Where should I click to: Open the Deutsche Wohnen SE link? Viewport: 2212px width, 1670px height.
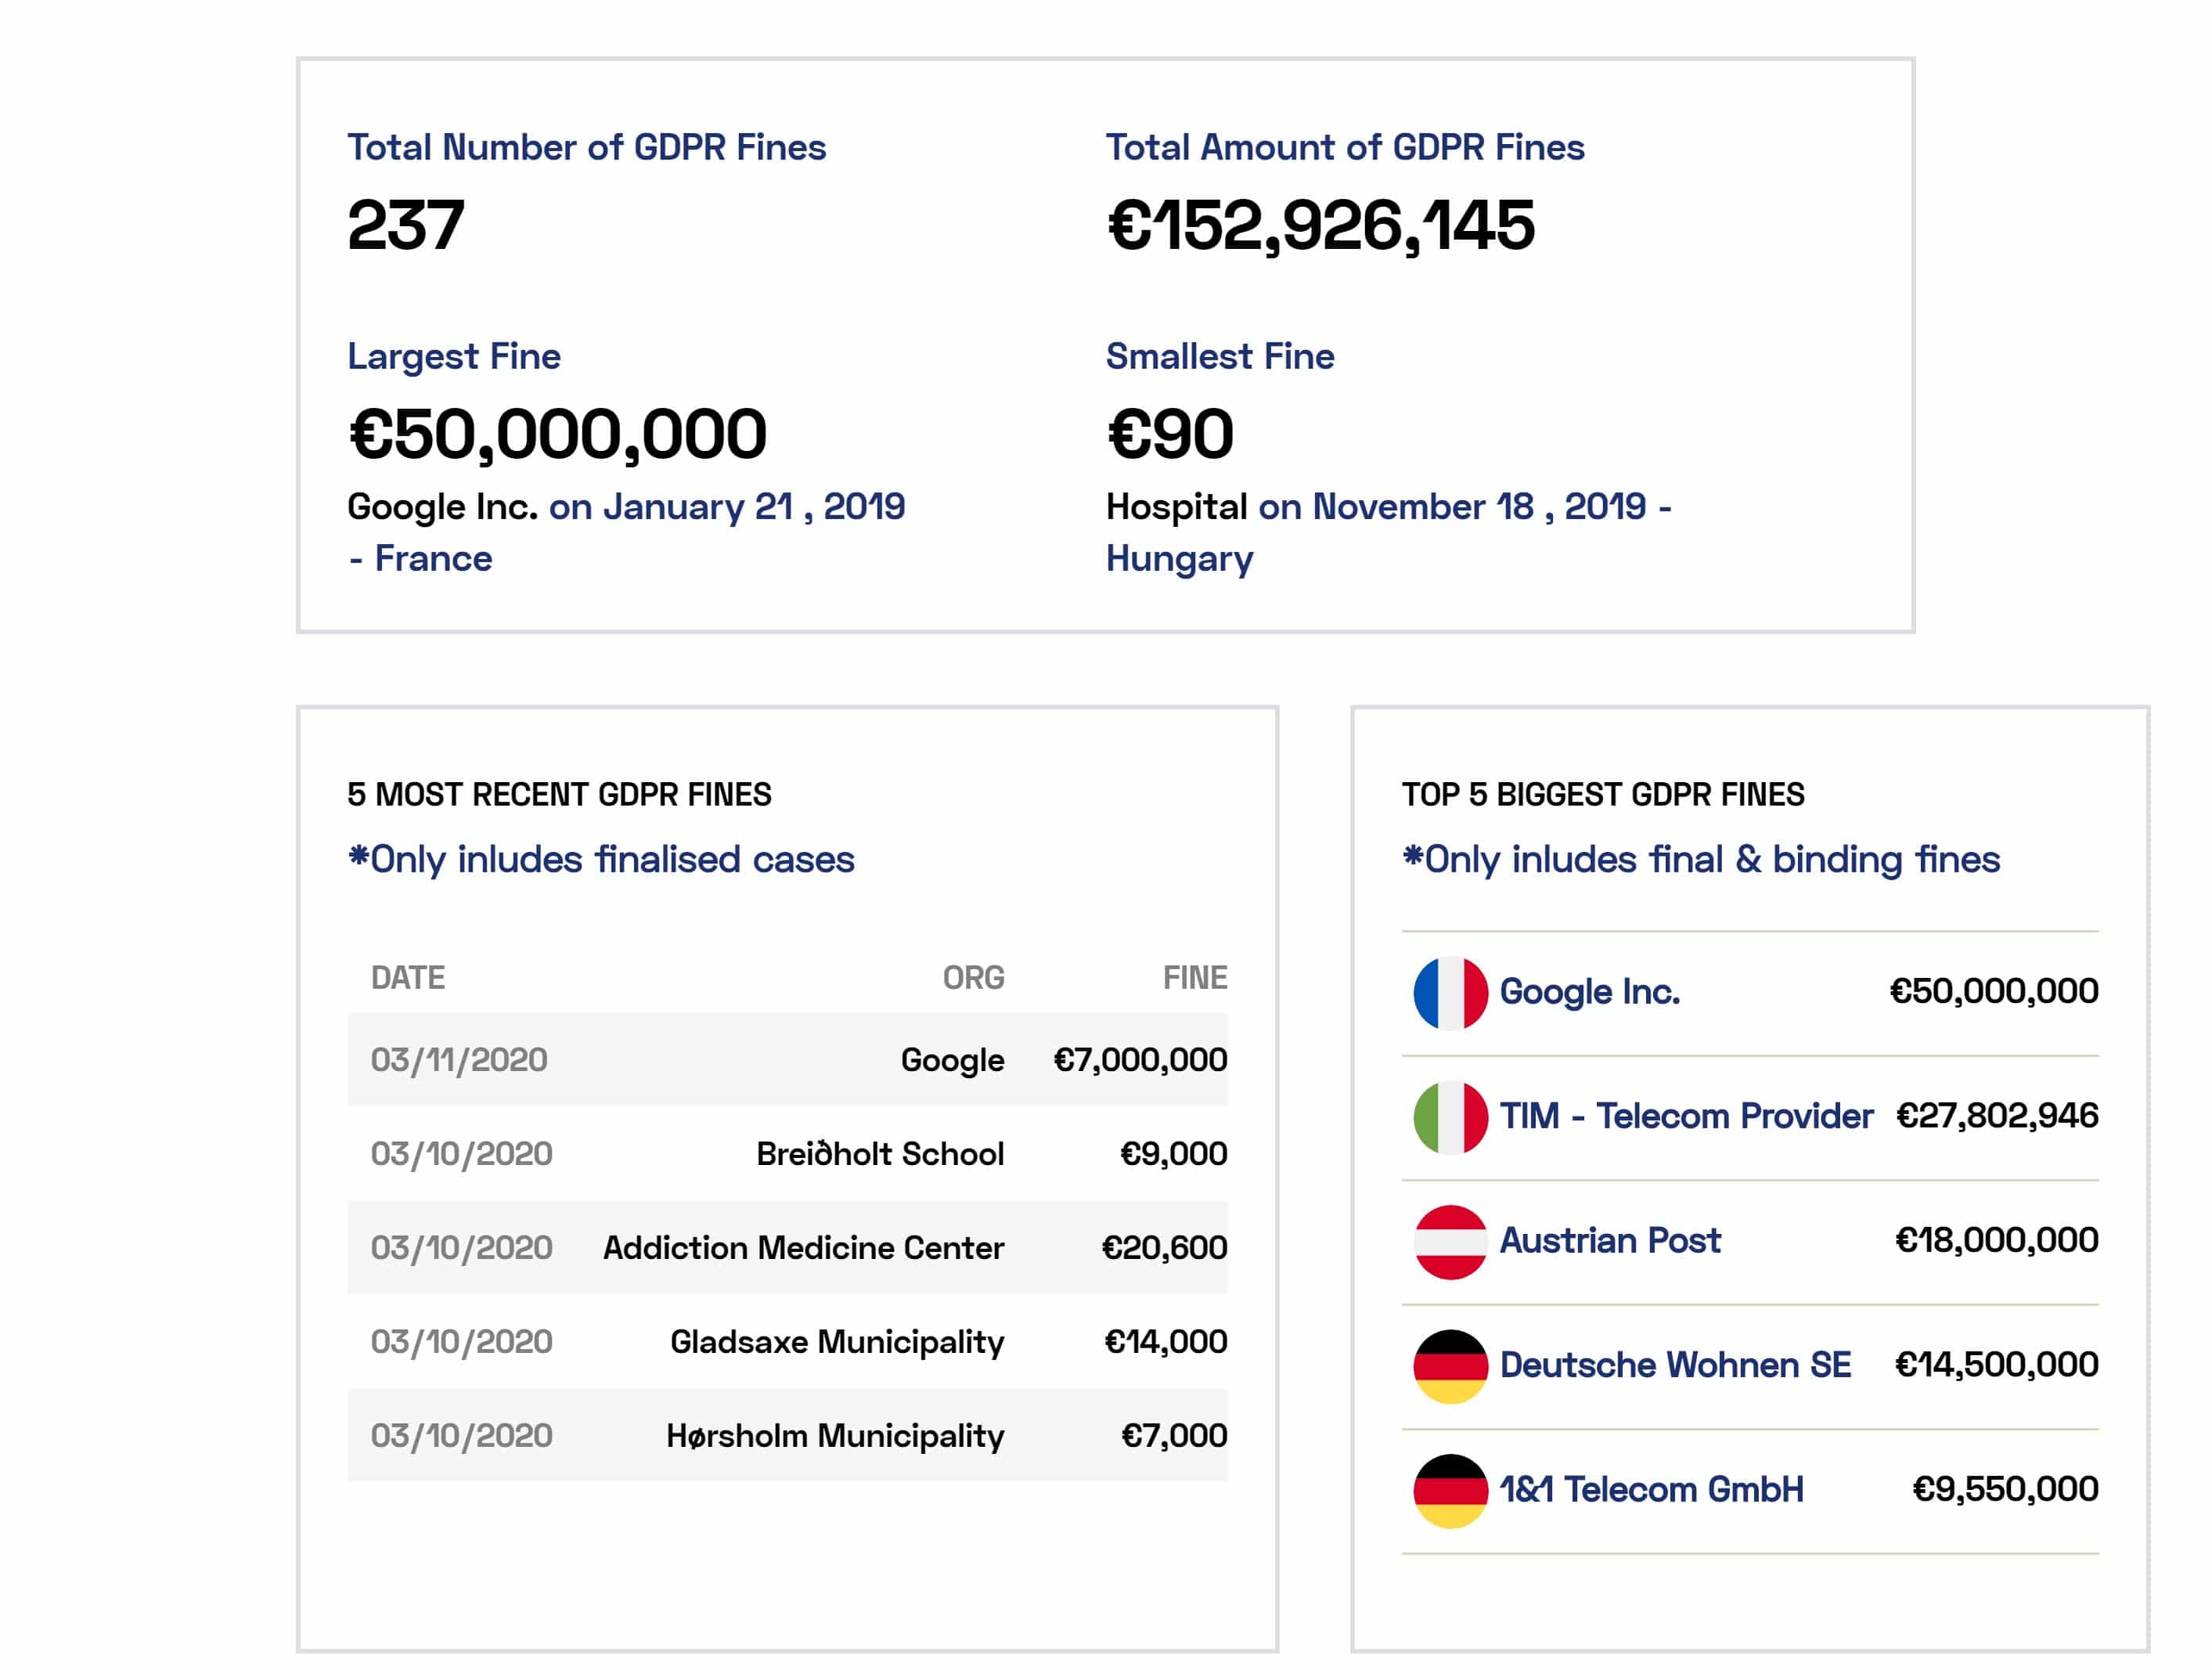[x=1675, y=1365]
